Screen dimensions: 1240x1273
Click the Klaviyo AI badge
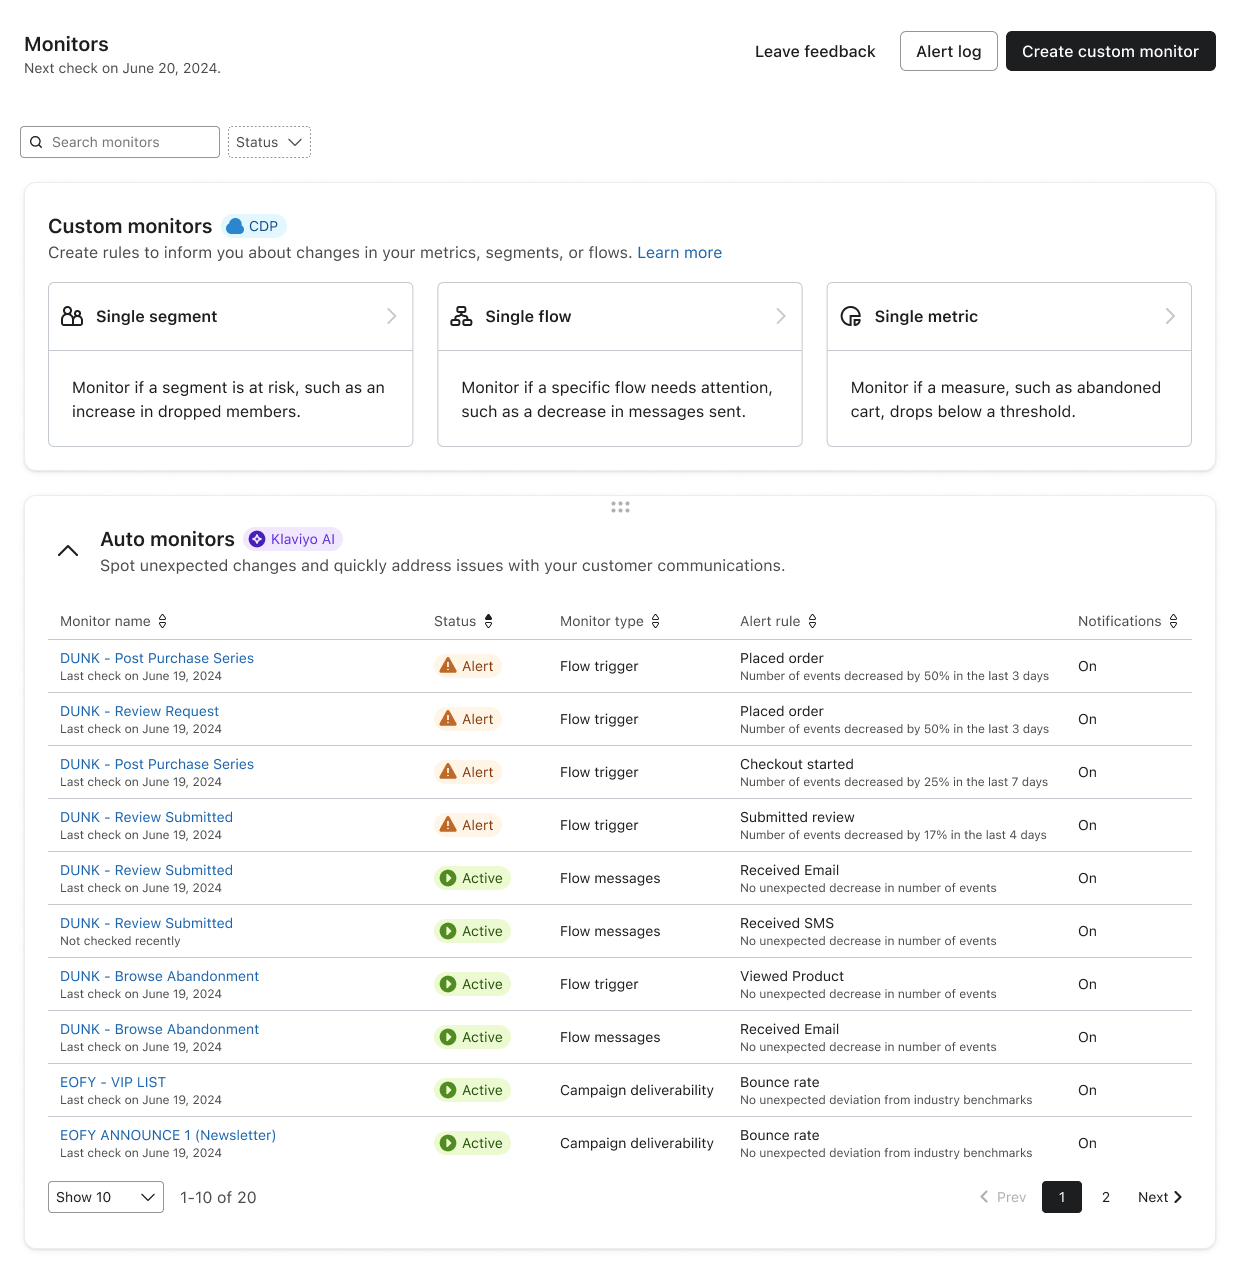[294, 539]
